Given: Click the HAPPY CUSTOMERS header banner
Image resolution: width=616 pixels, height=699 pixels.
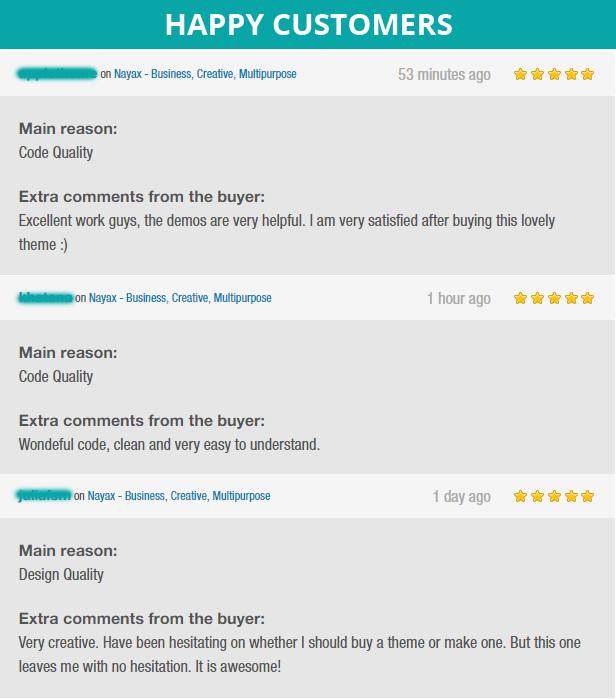Looking at the screenshot, I should click(308, 24).
